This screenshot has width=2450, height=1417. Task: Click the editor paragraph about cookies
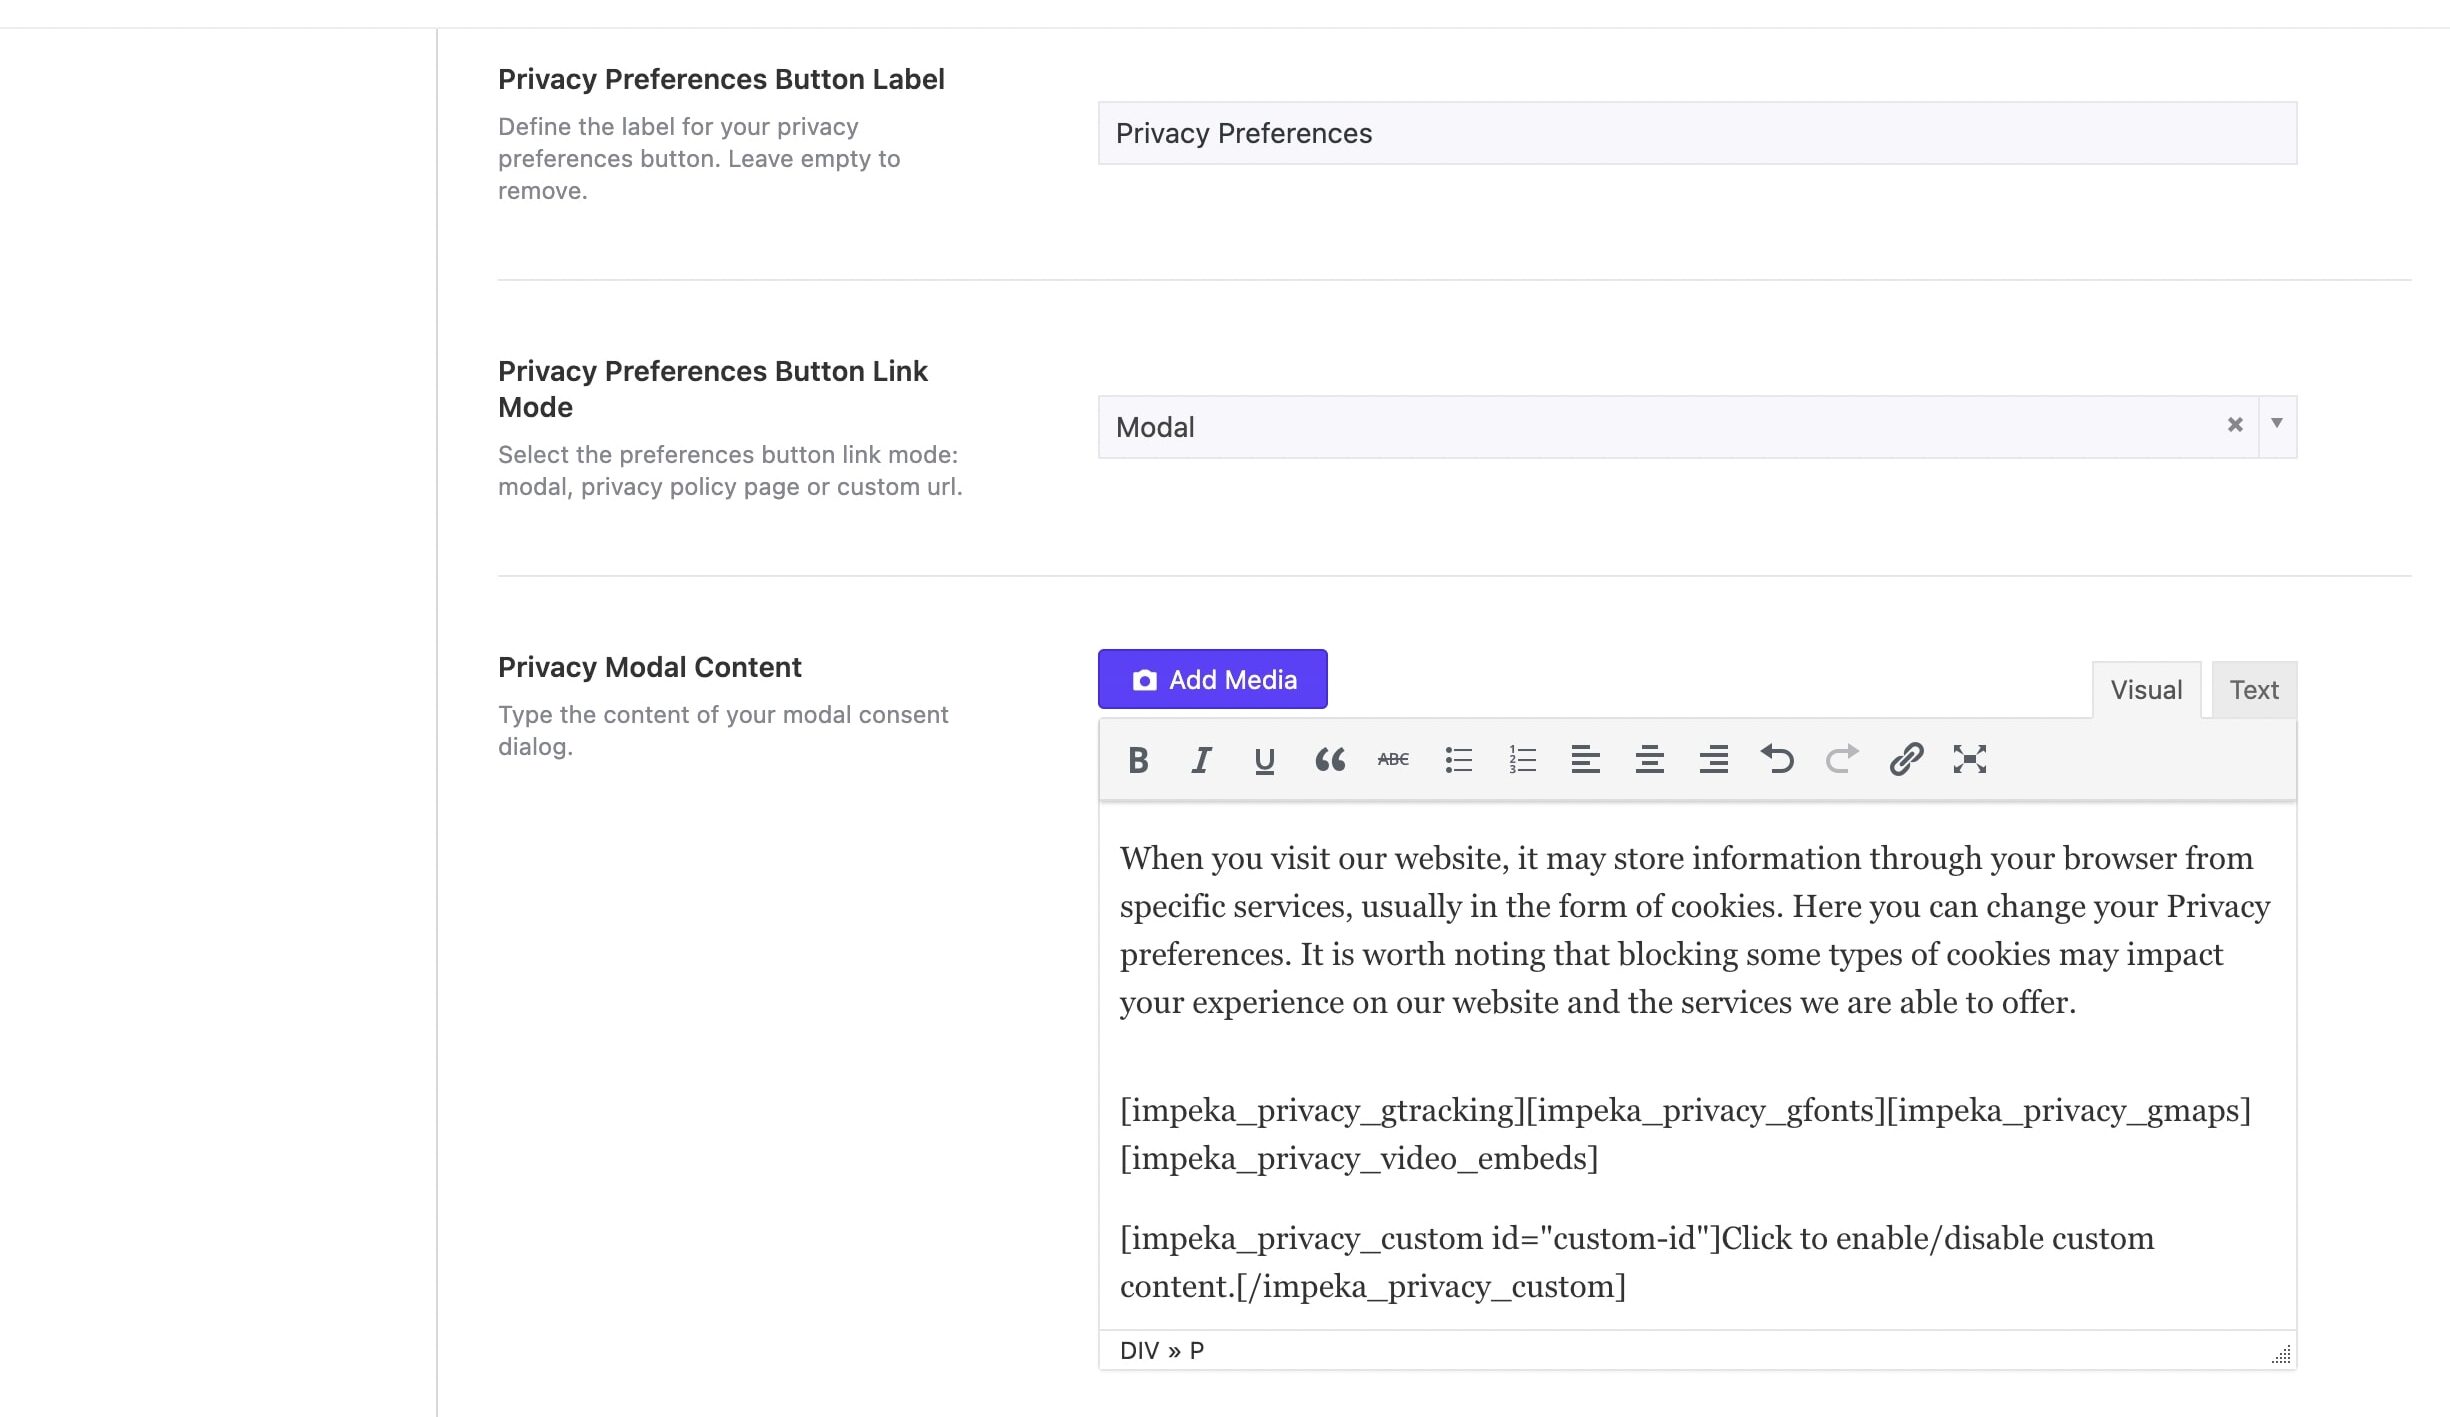tap(1695, 930)
